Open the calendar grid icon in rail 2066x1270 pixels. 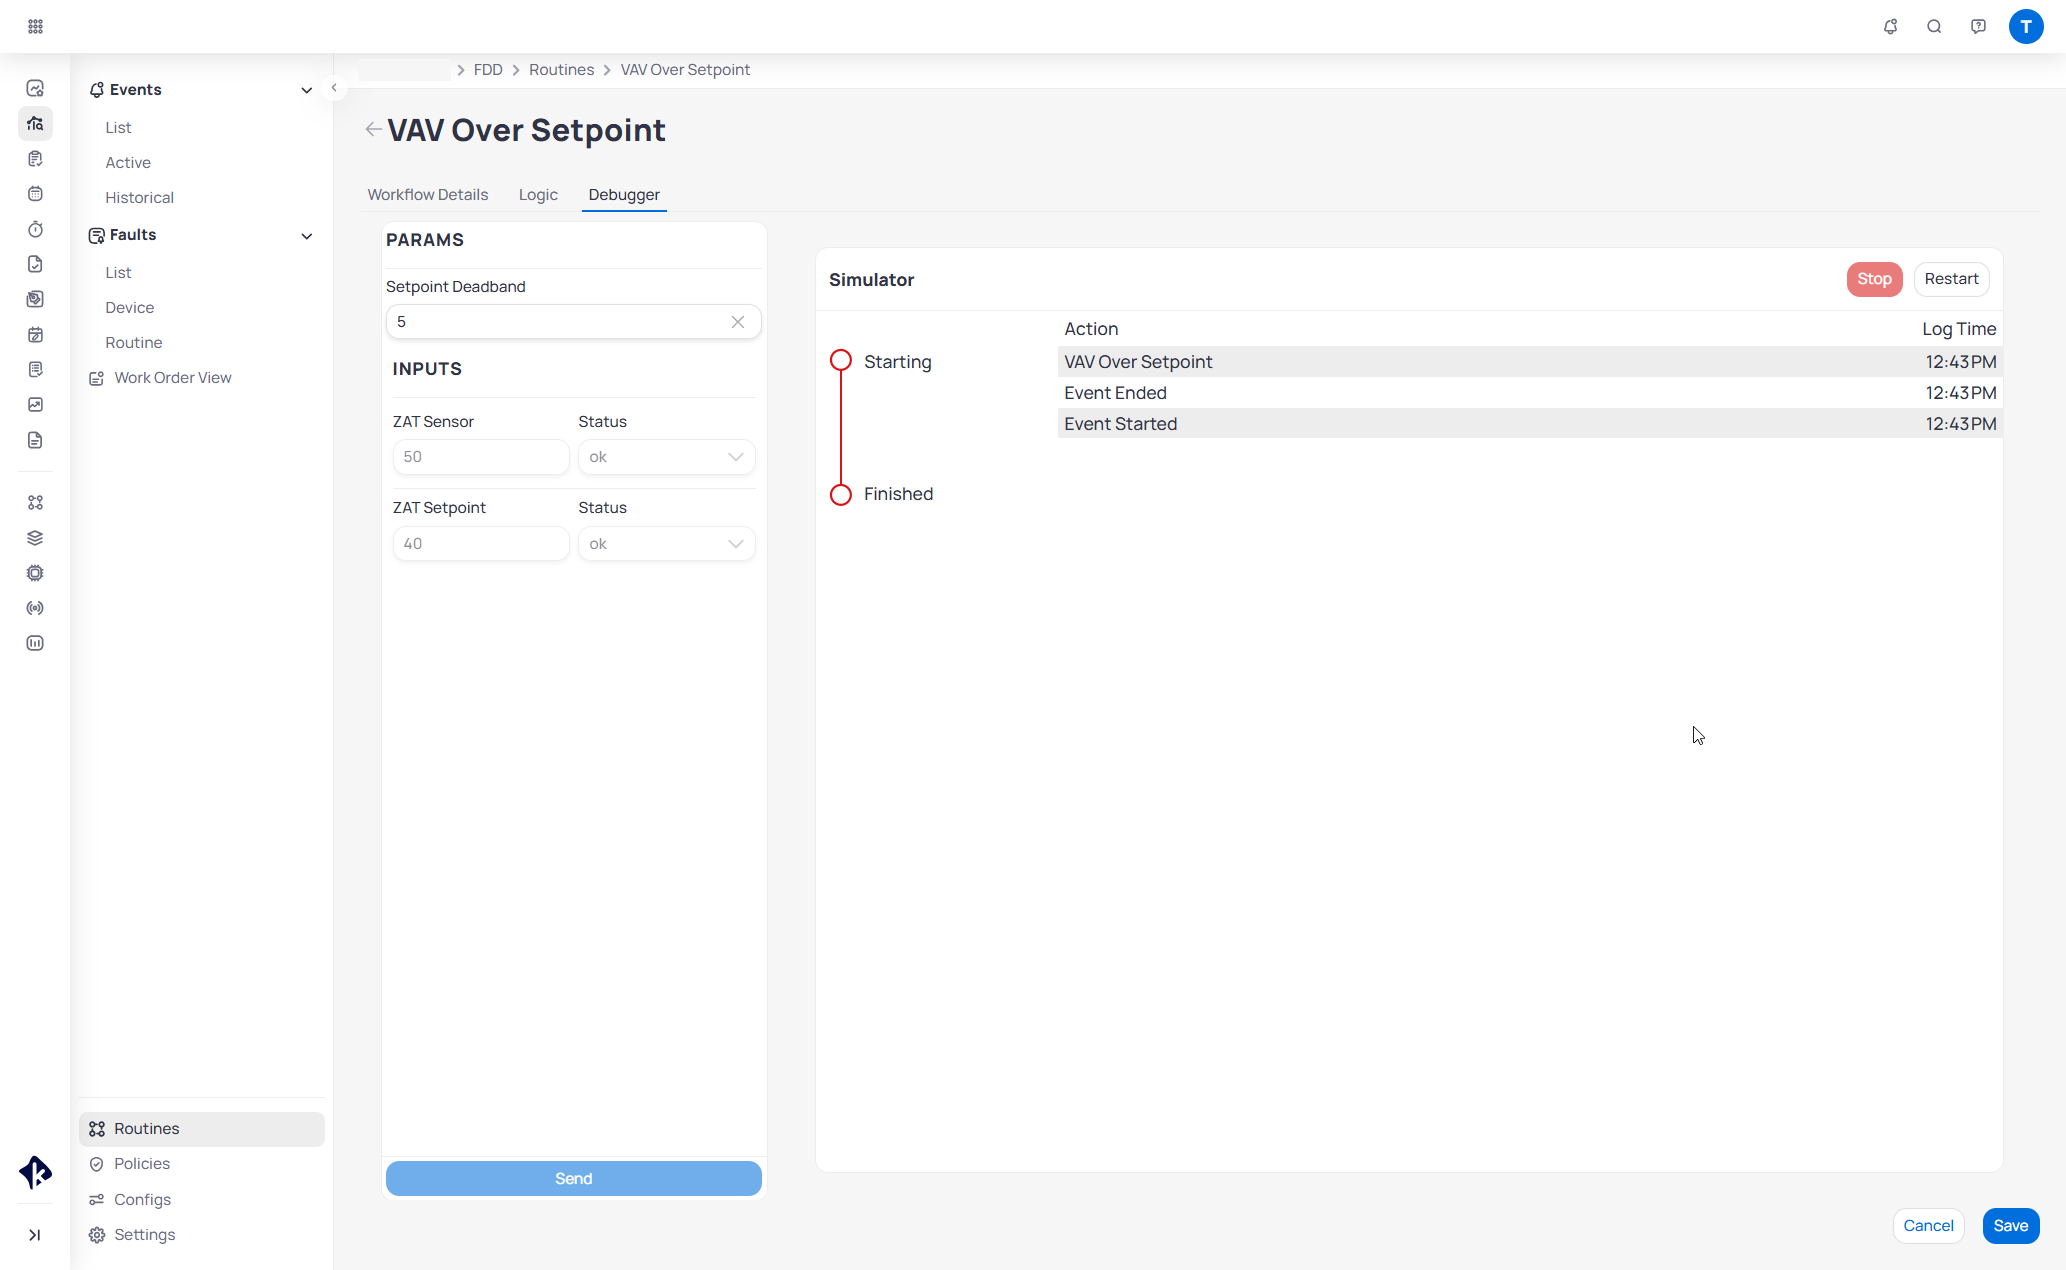pos(35,193)
